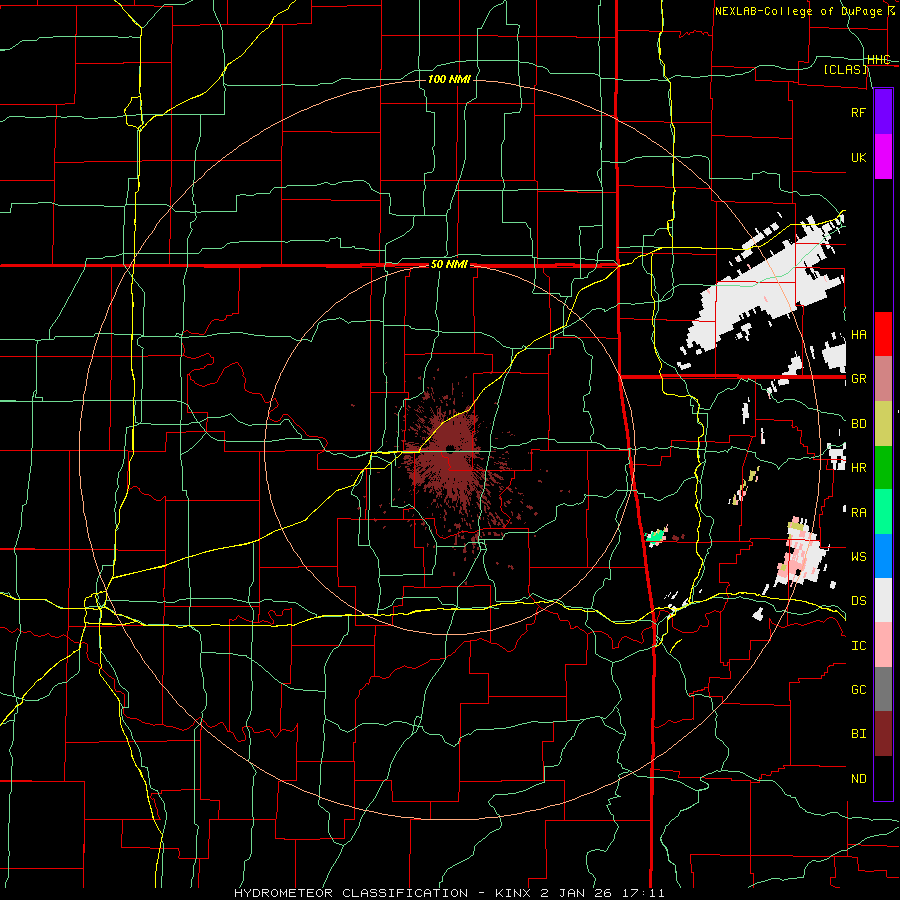Click the RA label in the legend
Screen dimensions: 900x900
coord(859,513)
